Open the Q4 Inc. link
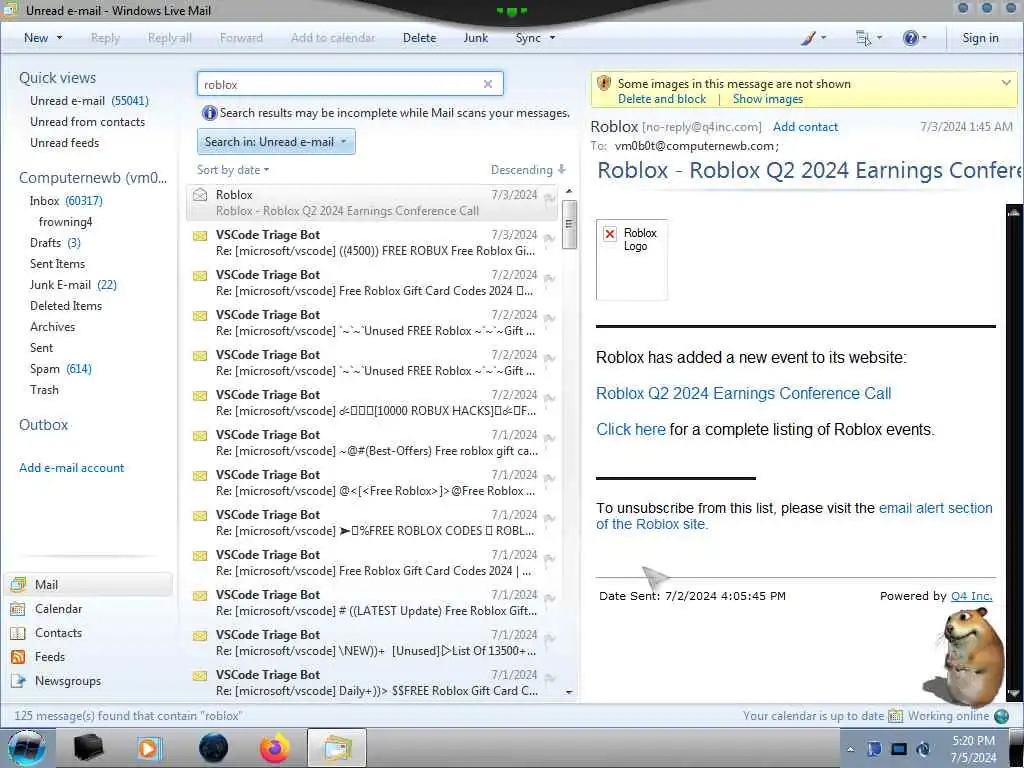 tap(971, 596)
